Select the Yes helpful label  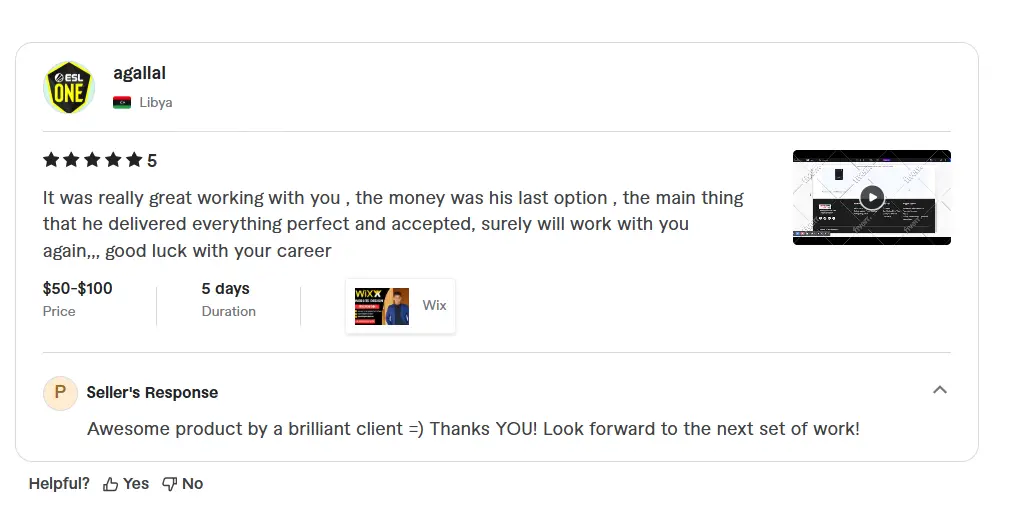136,484
